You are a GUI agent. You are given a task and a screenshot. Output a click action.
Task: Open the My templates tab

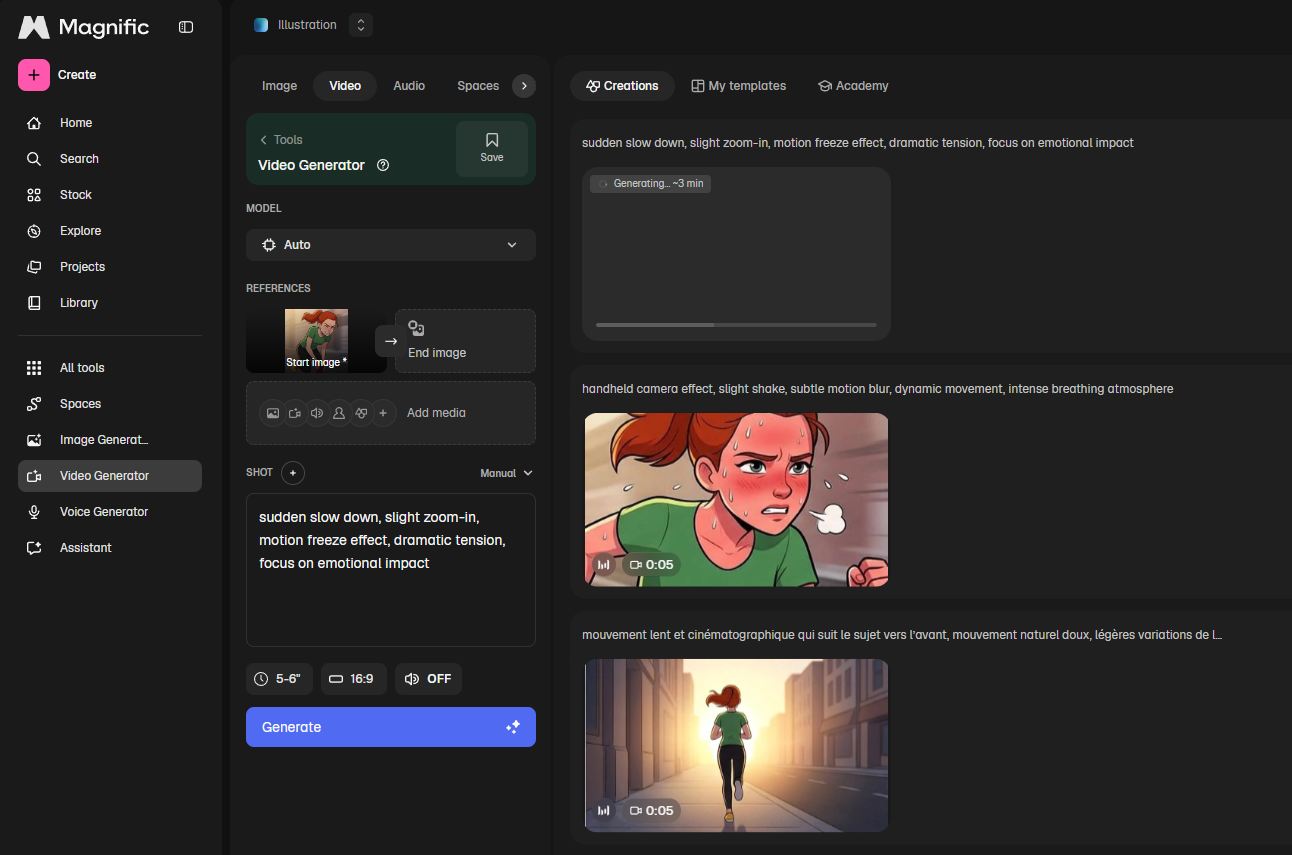point(739,86)
